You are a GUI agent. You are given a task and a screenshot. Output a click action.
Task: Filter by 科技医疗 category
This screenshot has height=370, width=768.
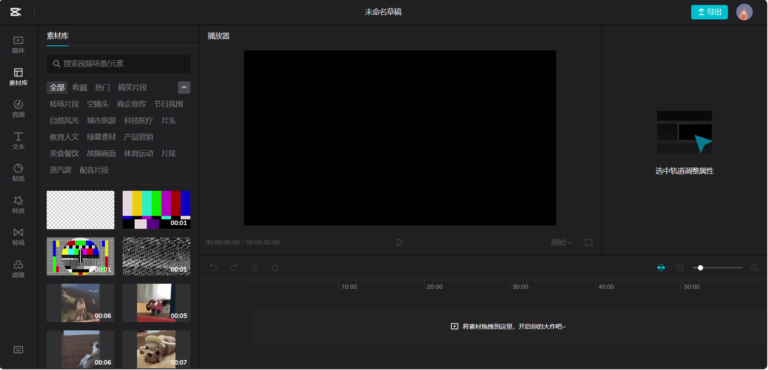[139, 121]
